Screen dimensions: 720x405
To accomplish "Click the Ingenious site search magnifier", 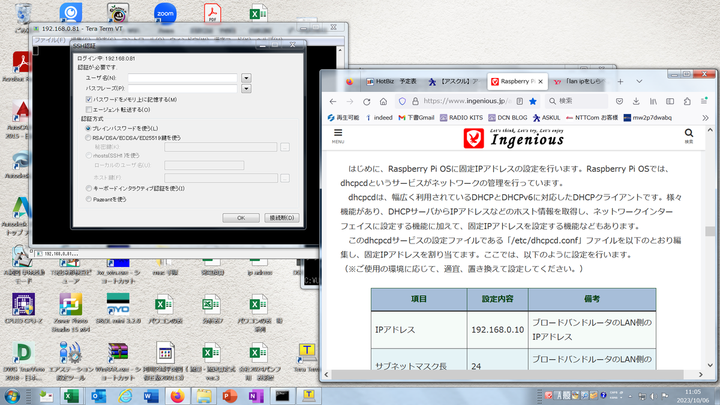I will click(x=689, y=135).
